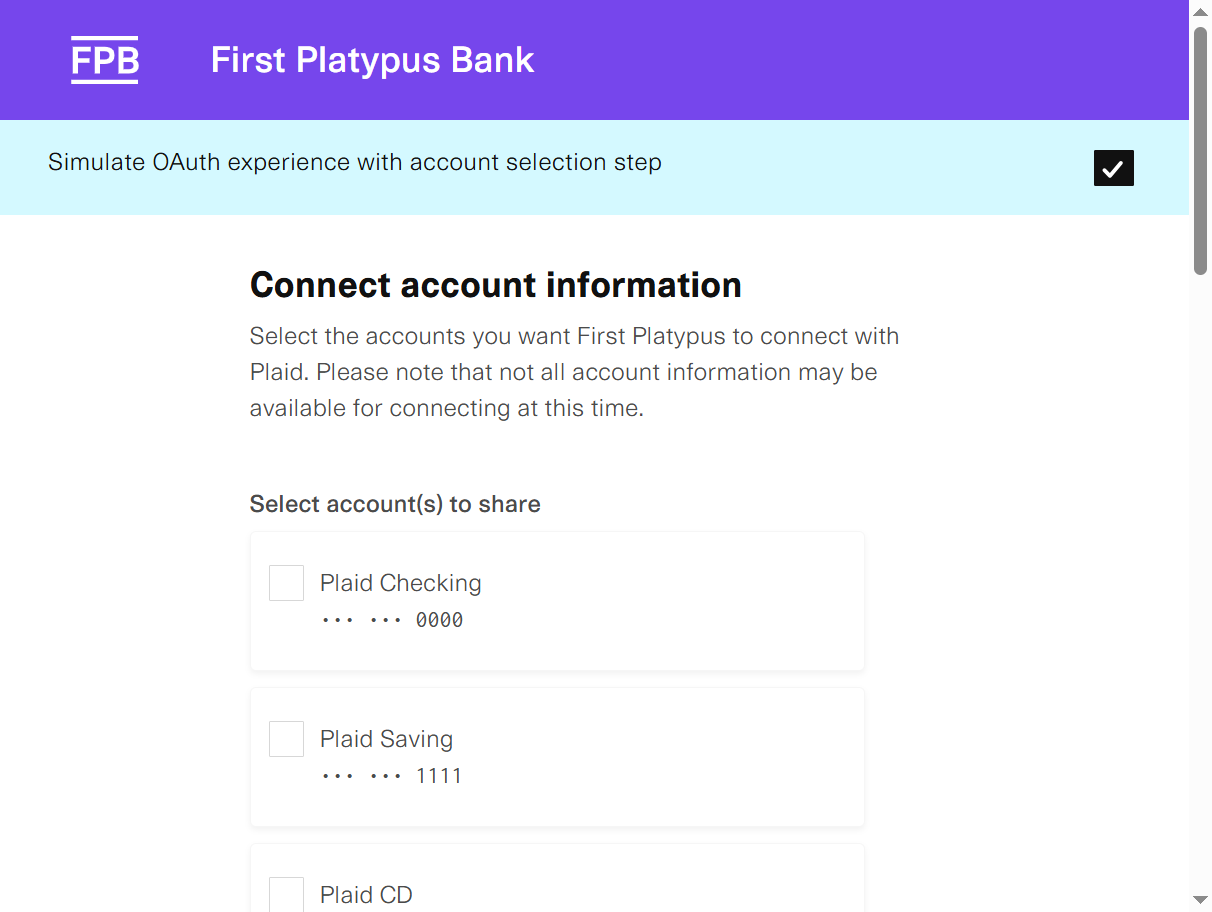
Task: Check the Plaid Saving account box
Action: coord(286,738)
